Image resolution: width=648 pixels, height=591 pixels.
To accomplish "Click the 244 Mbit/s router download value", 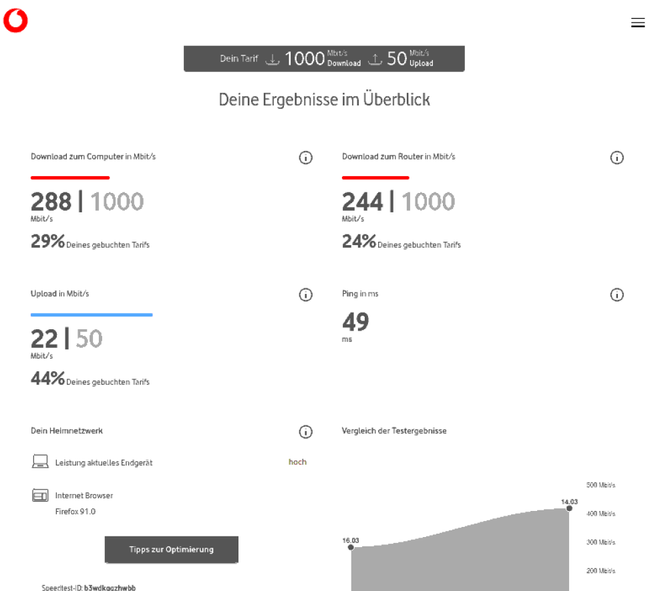I will (x=362, y=202).
